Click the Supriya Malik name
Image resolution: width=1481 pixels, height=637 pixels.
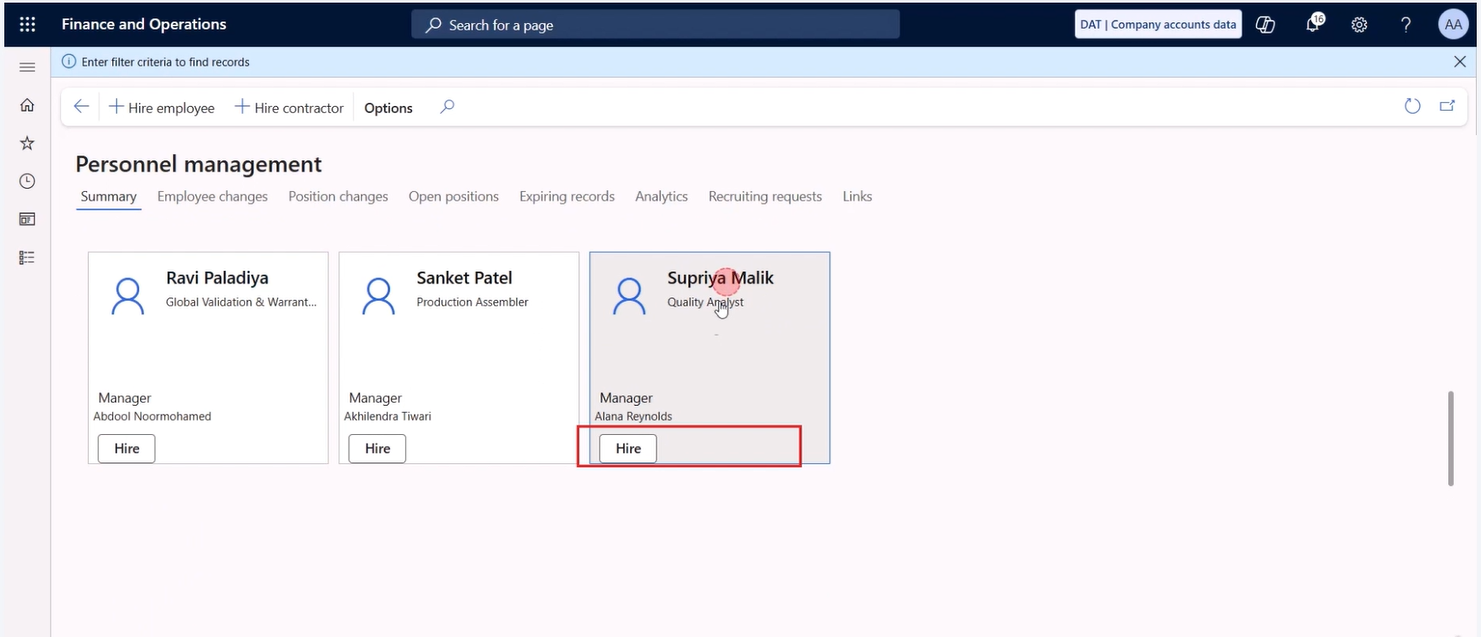pyautogui.click(x=720, y=278)
